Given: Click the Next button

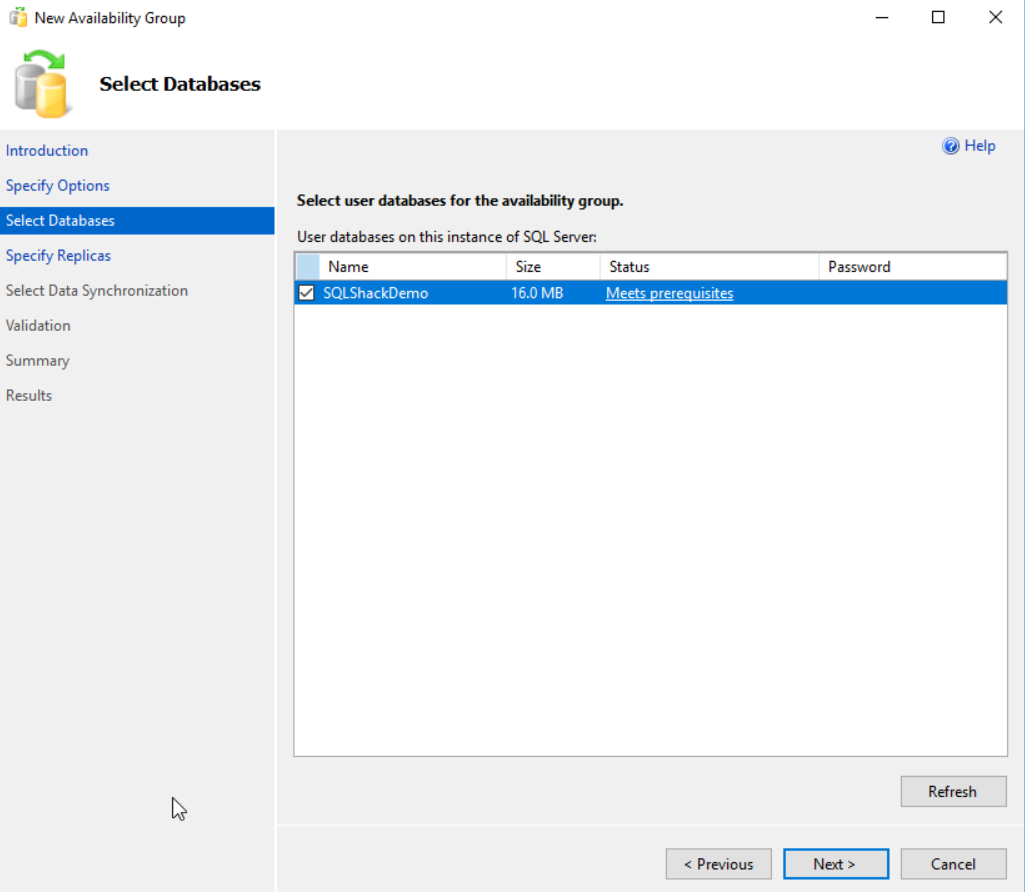Looking at the screenshot, I should pyautogui.click(x=835, y=864).
